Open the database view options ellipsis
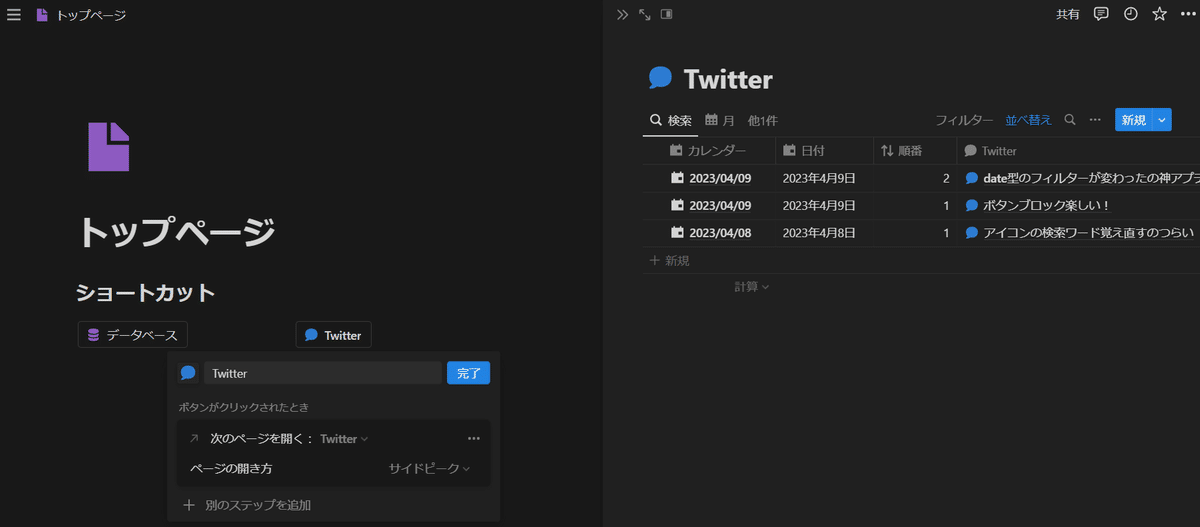The image size is (1200, 527). [1095, 120]
